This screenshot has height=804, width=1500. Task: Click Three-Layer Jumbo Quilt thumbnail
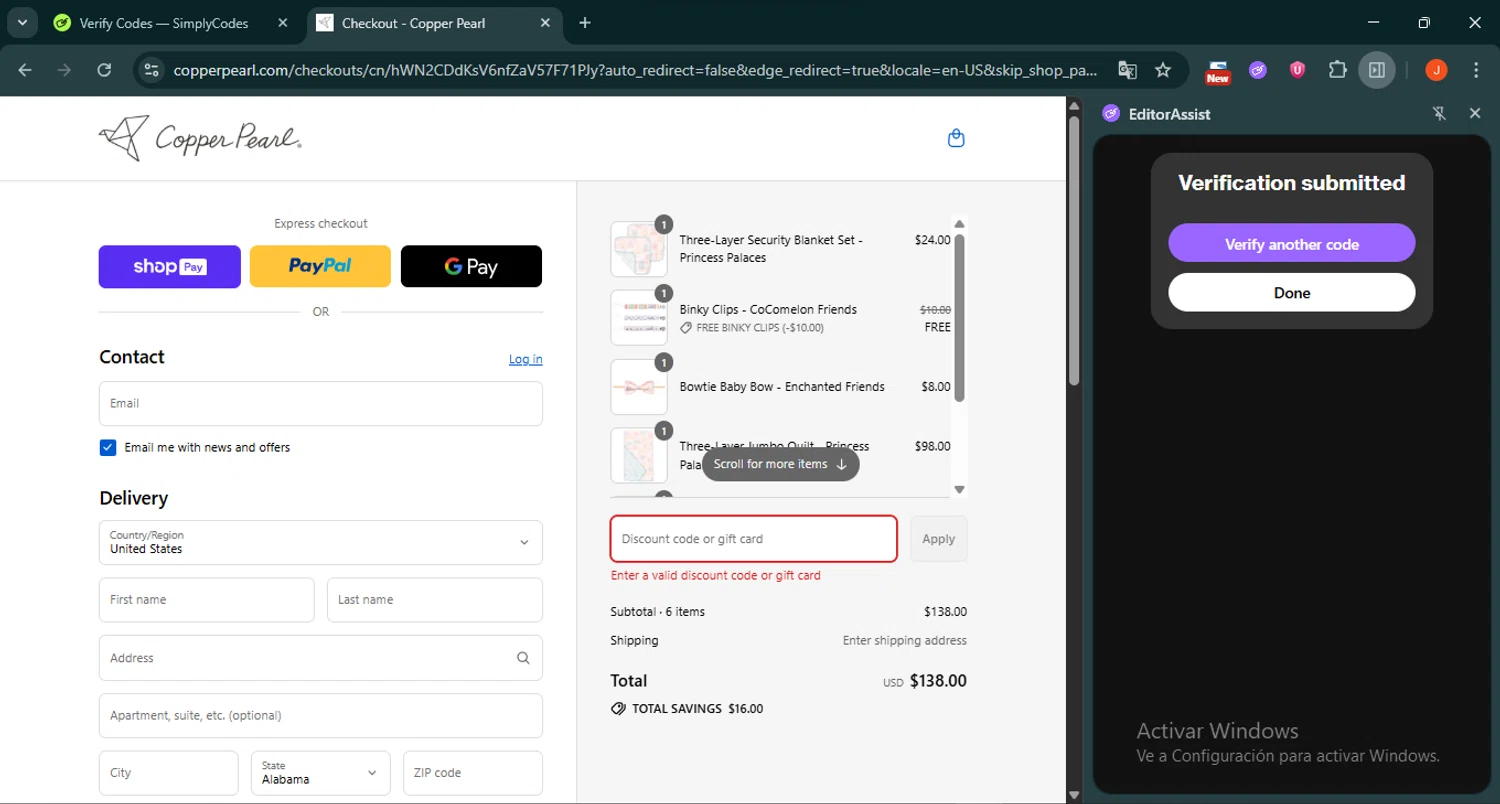pyautogui.click(x=639, y=456)
